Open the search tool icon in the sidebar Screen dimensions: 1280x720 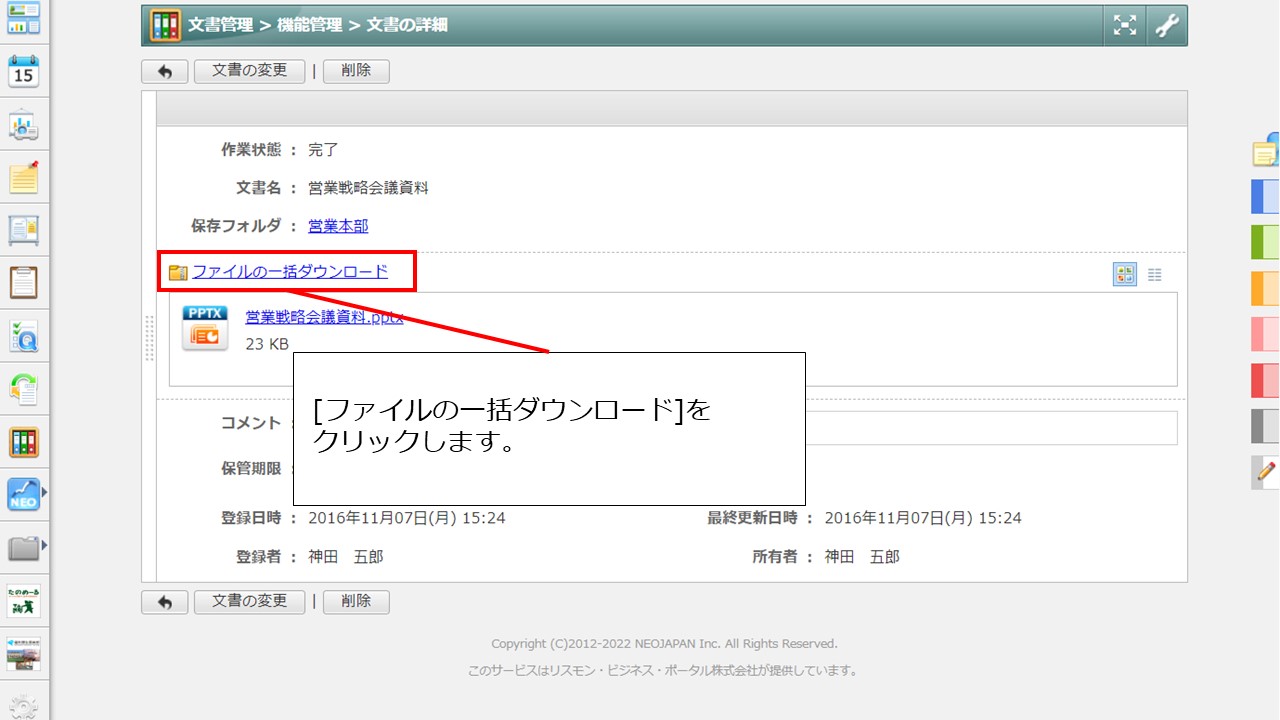point(22,335)
